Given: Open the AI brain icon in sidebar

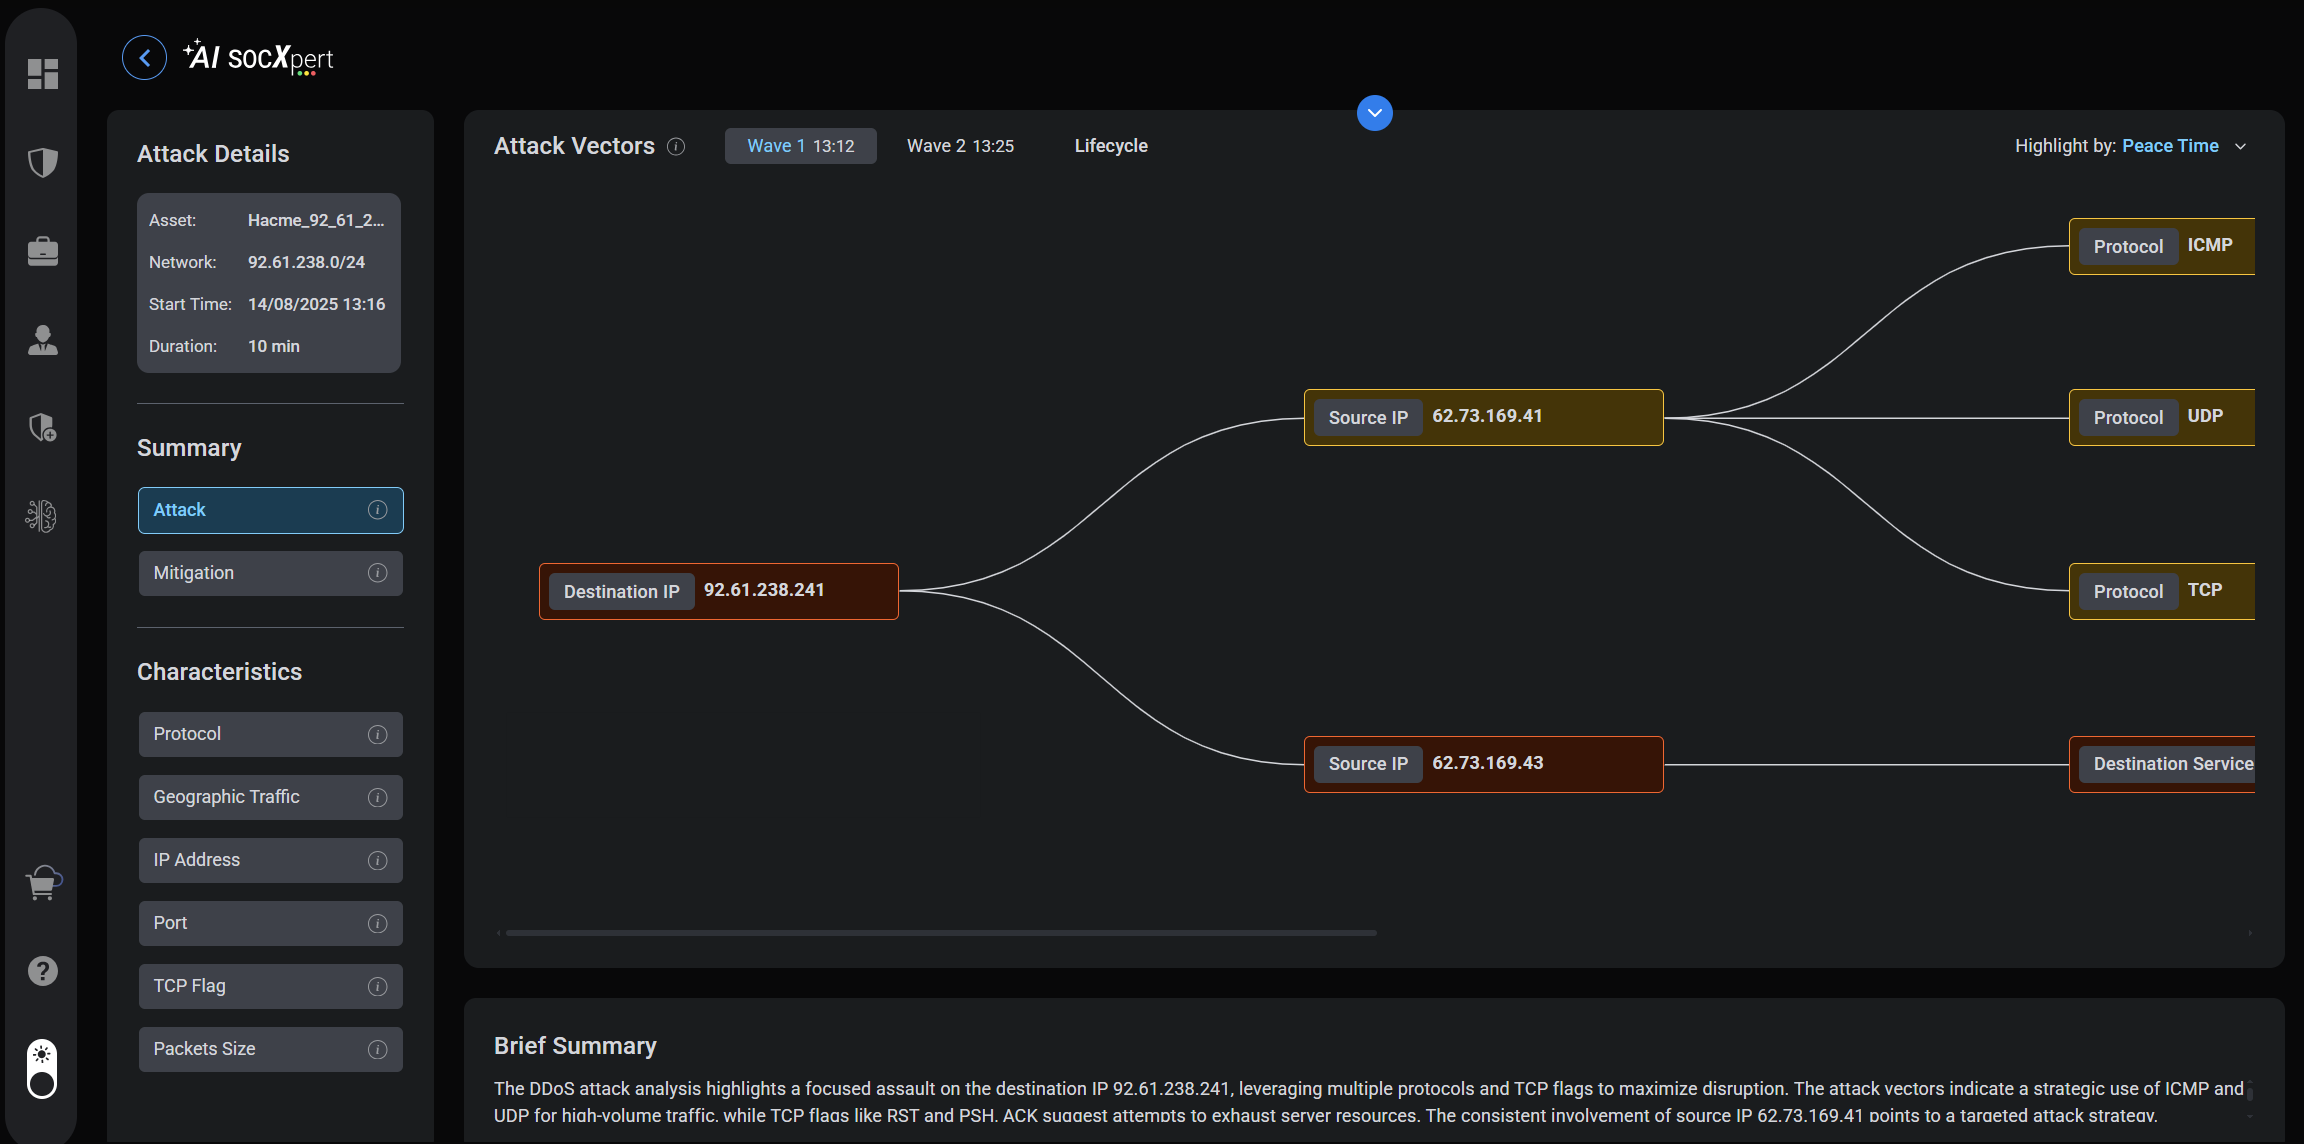Looking at the screenshot, I should click(x=42, y=516).
